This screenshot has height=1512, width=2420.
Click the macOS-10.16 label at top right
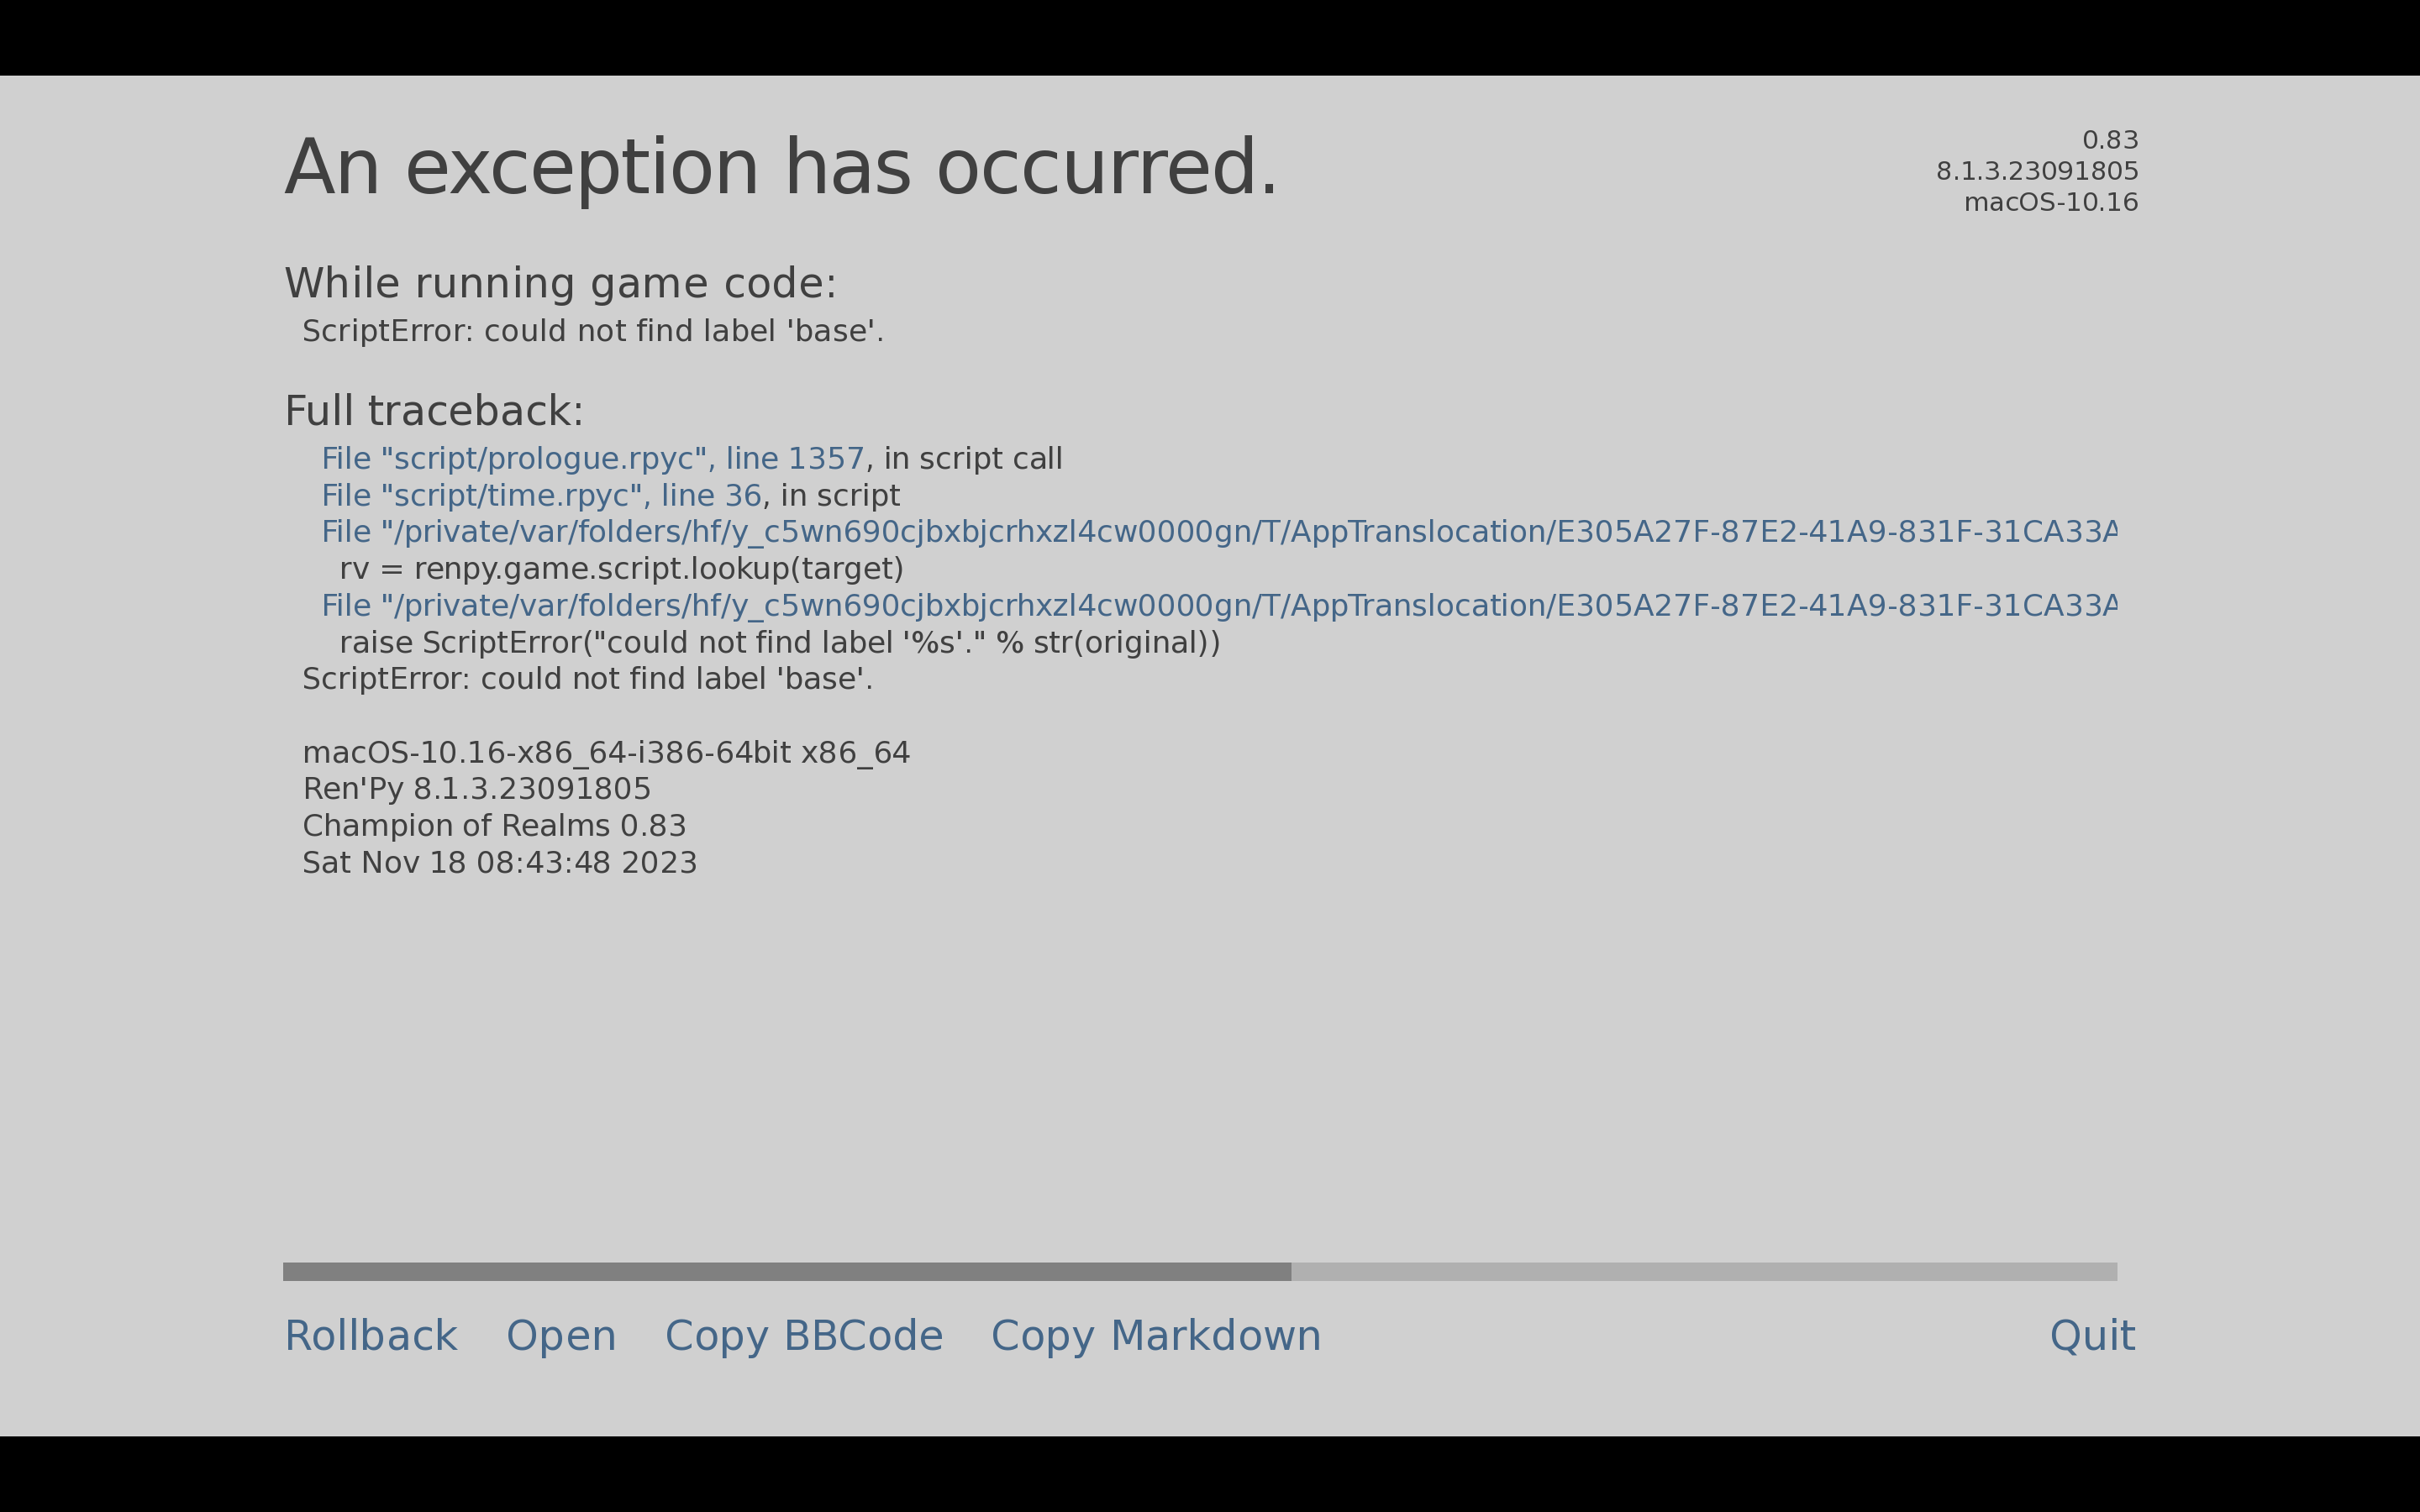tap(2050, 203)
